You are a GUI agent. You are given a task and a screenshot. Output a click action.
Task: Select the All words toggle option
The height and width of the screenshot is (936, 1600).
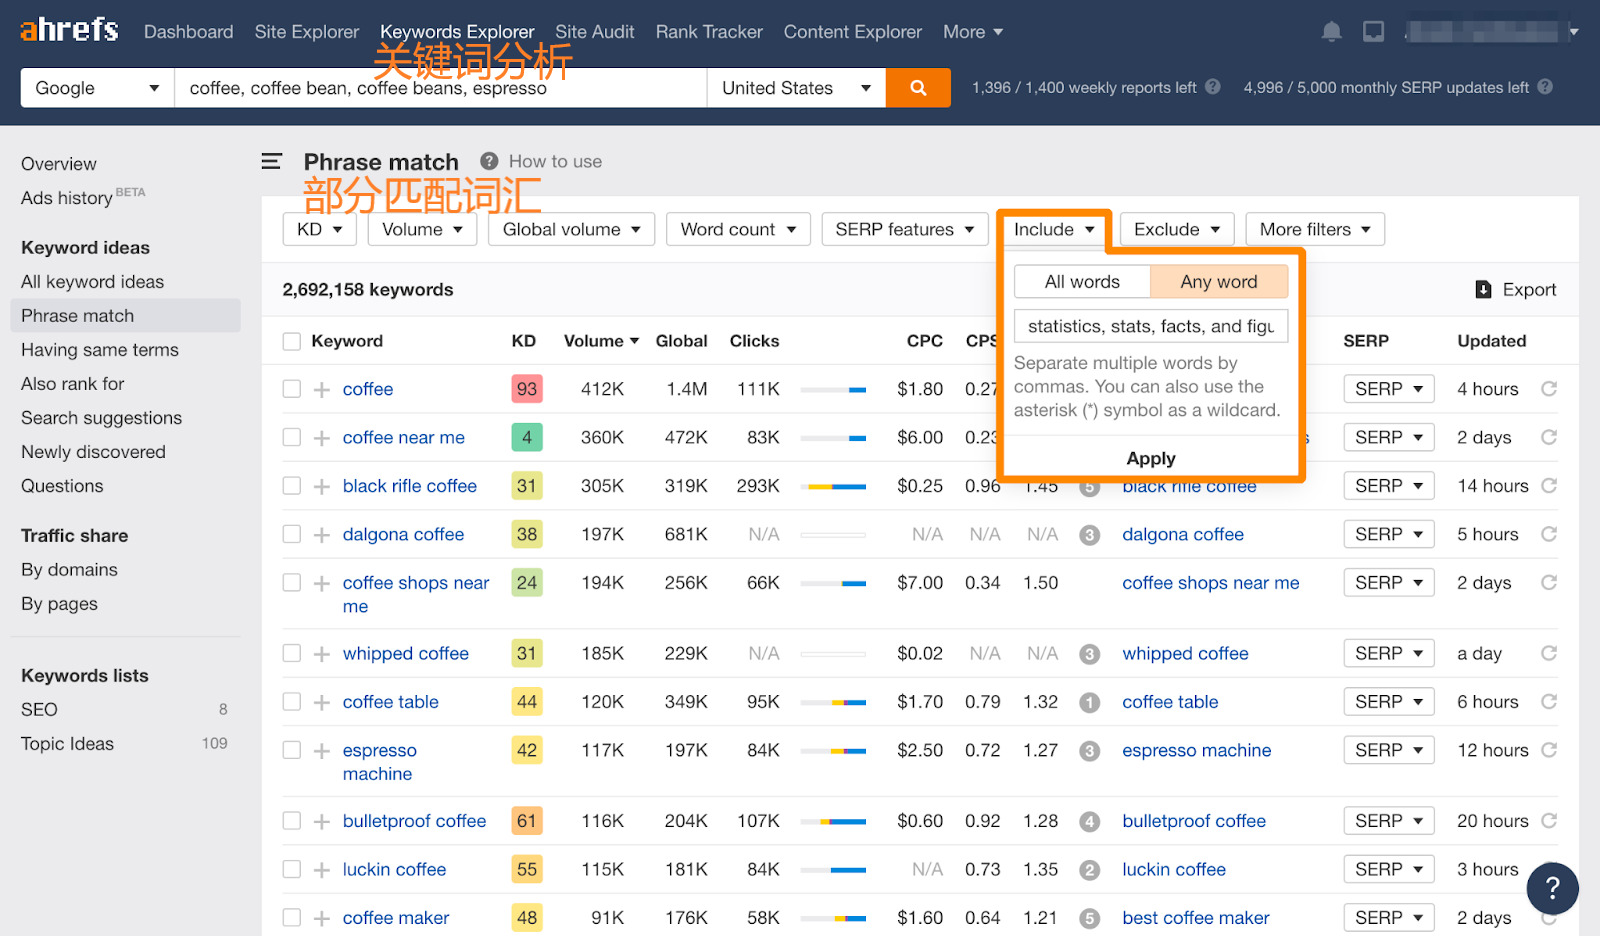pos(1082,282)
